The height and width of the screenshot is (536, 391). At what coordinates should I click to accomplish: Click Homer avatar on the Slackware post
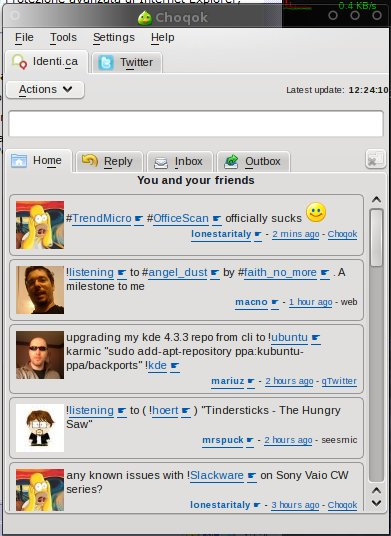coord(40,490)
